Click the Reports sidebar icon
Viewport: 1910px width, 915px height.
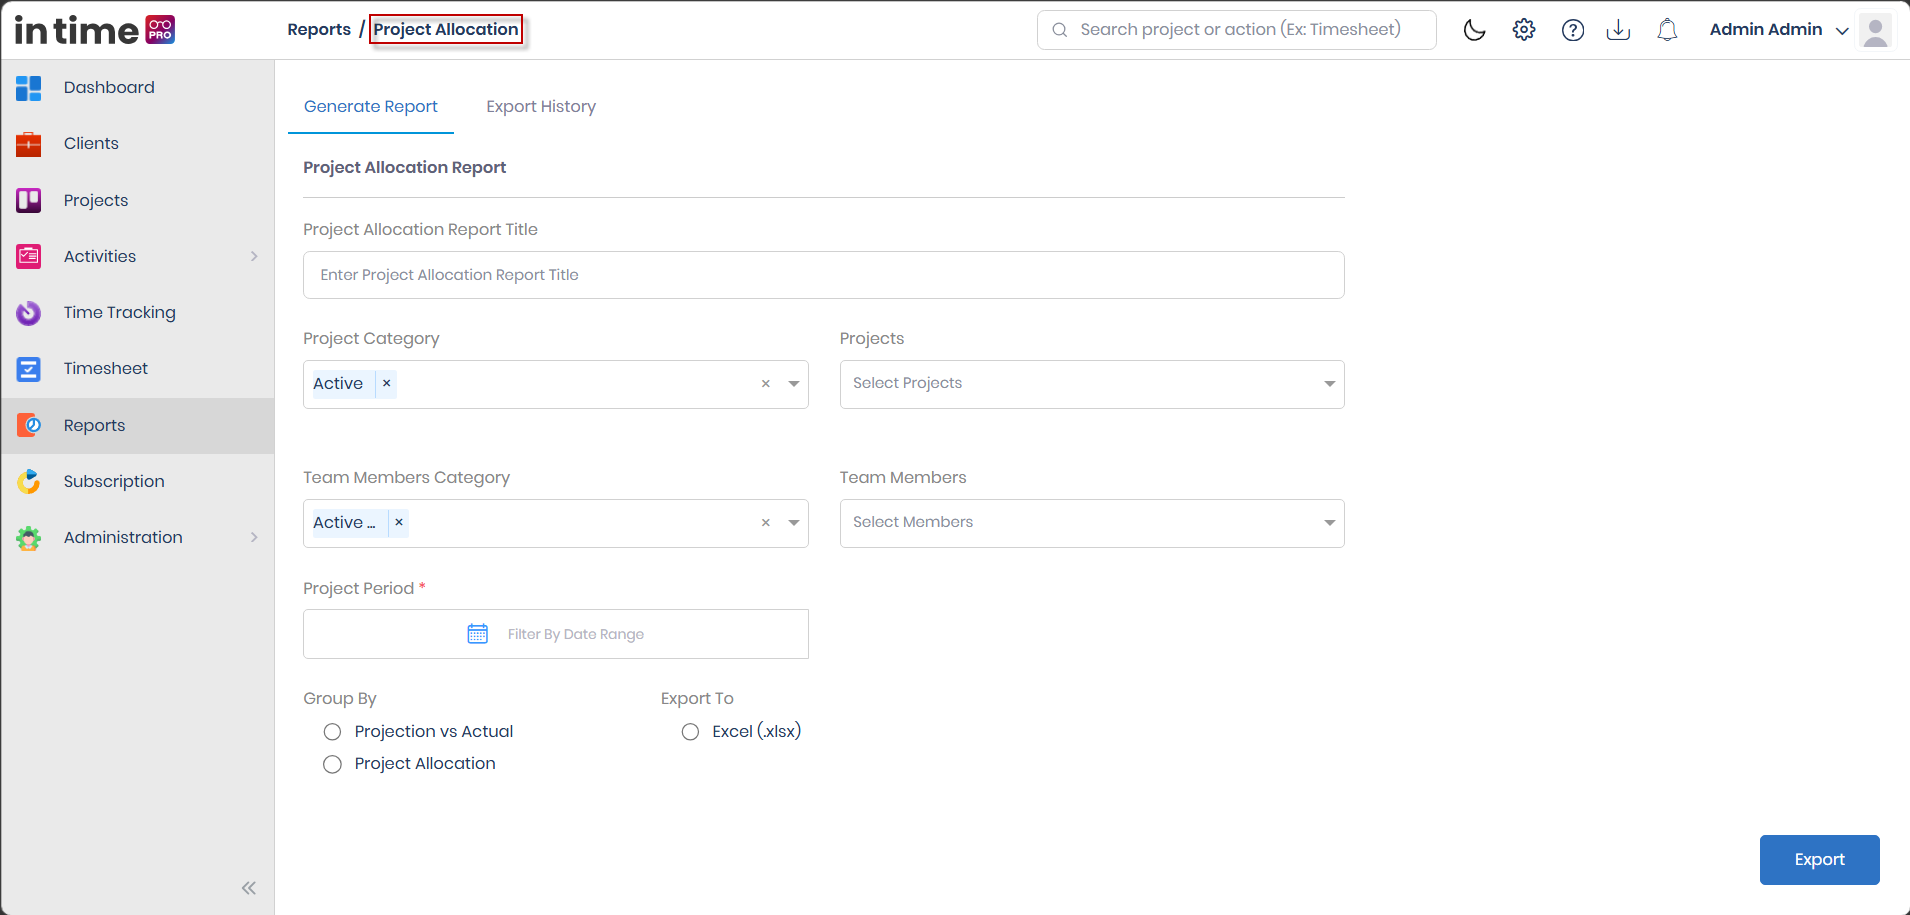click(29, 425)
